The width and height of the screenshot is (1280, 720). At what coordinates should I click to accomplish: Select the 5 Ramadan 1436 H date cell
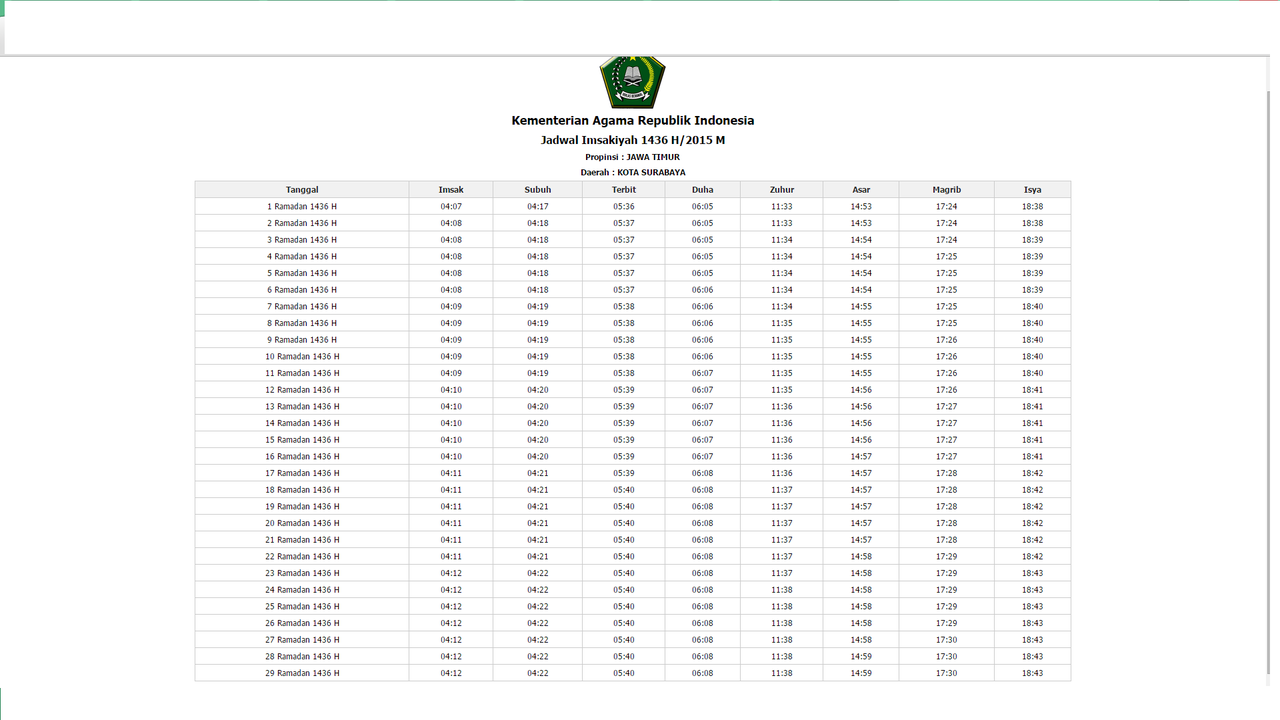[x=302, y=273]
